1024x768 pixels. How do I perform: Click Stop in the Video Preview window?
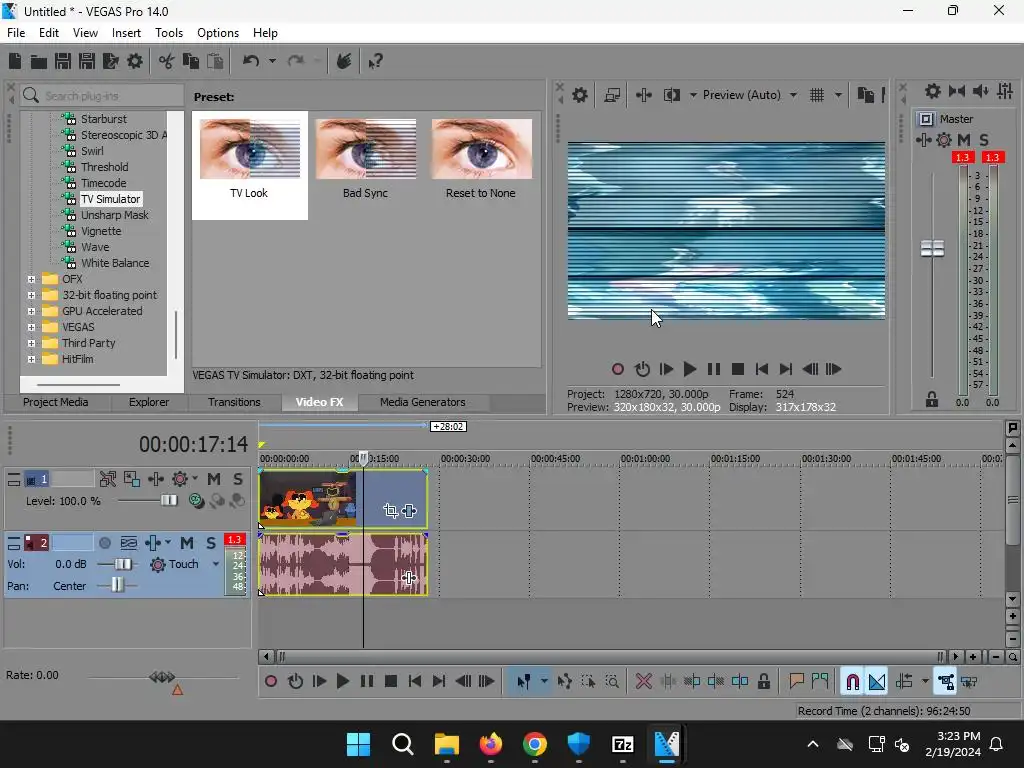(737, 369)
